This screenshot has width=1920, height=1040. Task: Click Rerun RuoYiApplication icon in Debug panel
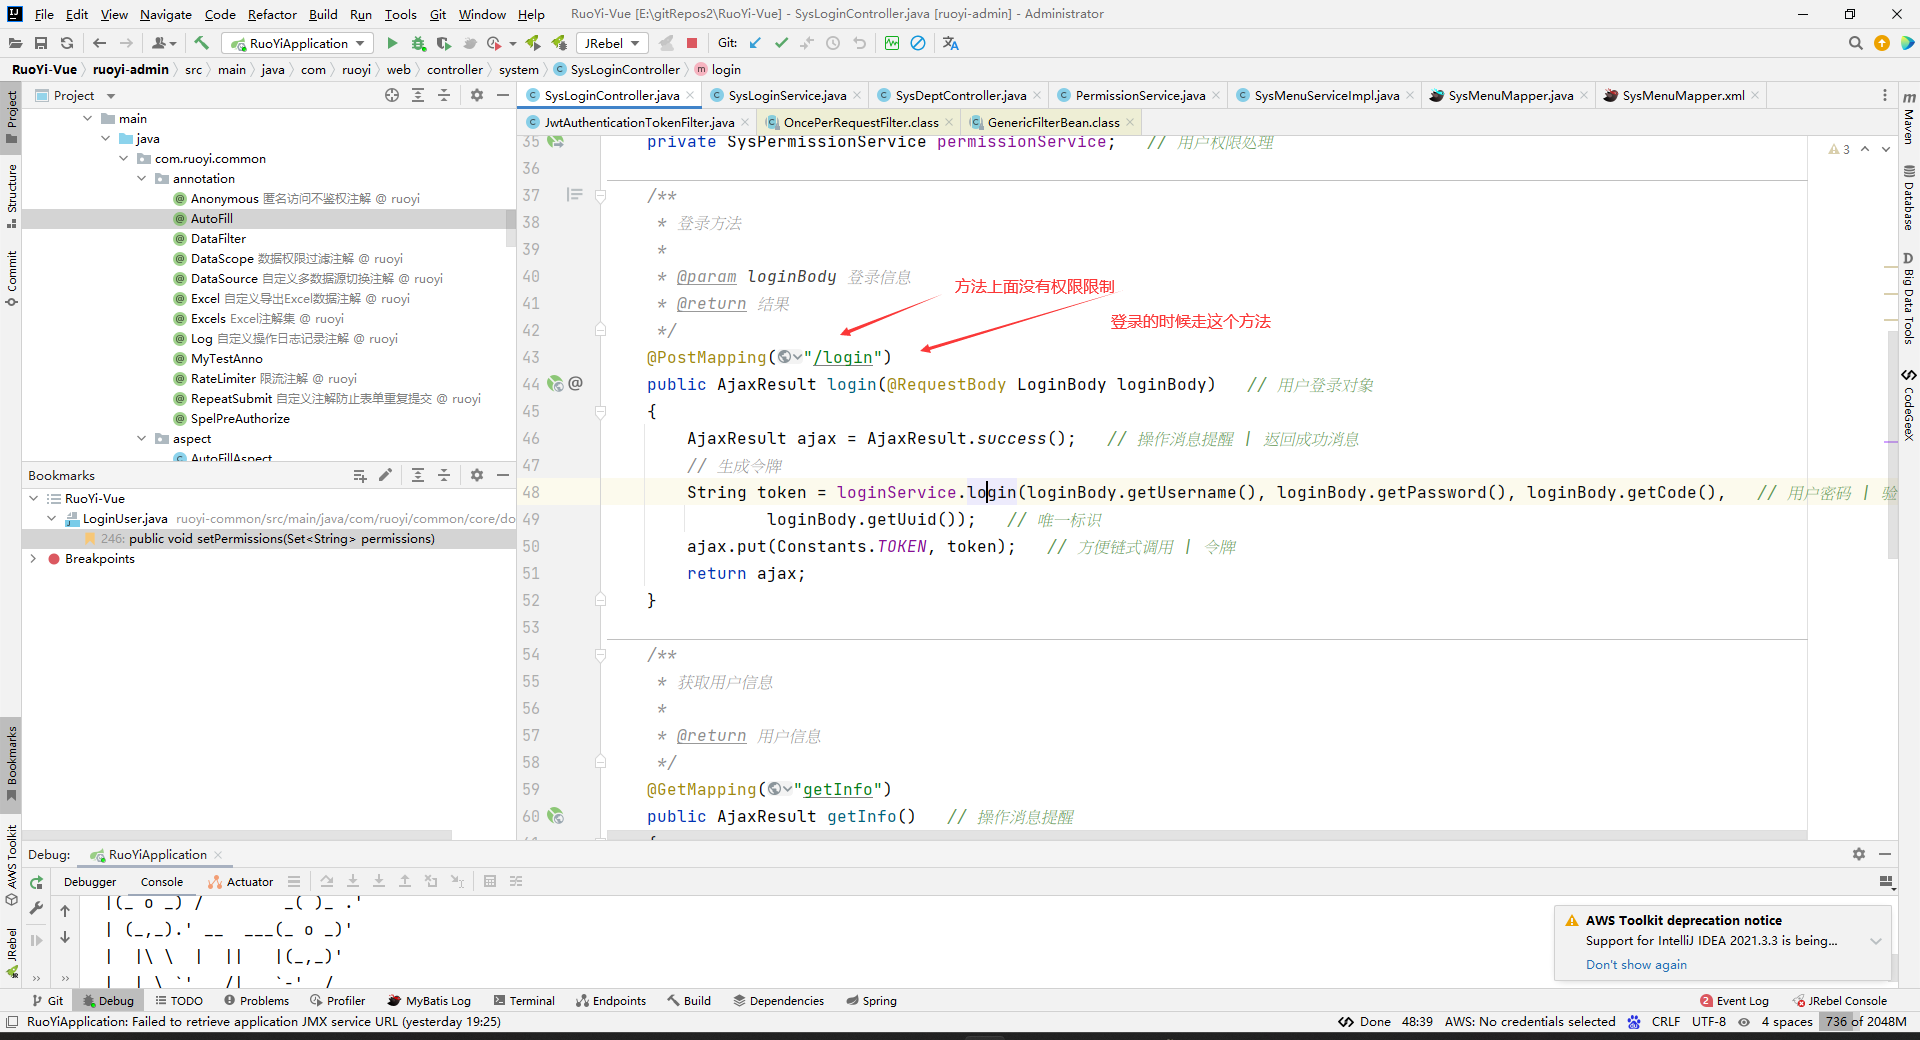37,882
